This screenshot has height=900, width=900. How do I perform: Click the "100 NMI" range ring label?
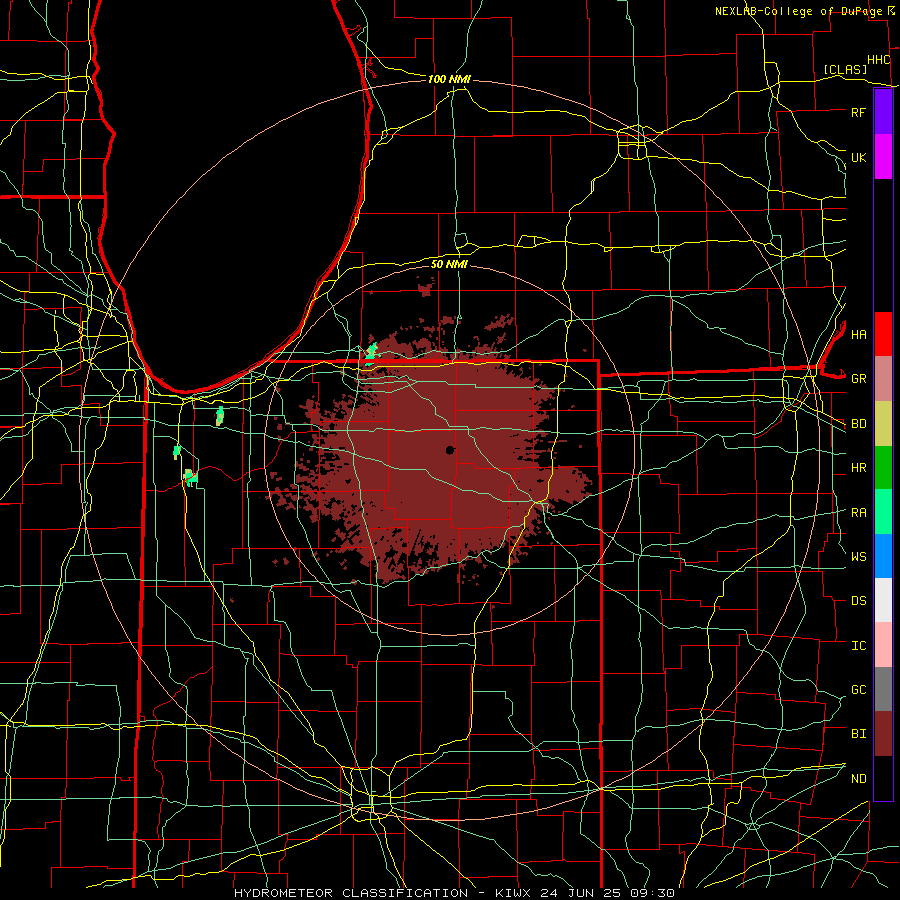click(x=449, y=79)
